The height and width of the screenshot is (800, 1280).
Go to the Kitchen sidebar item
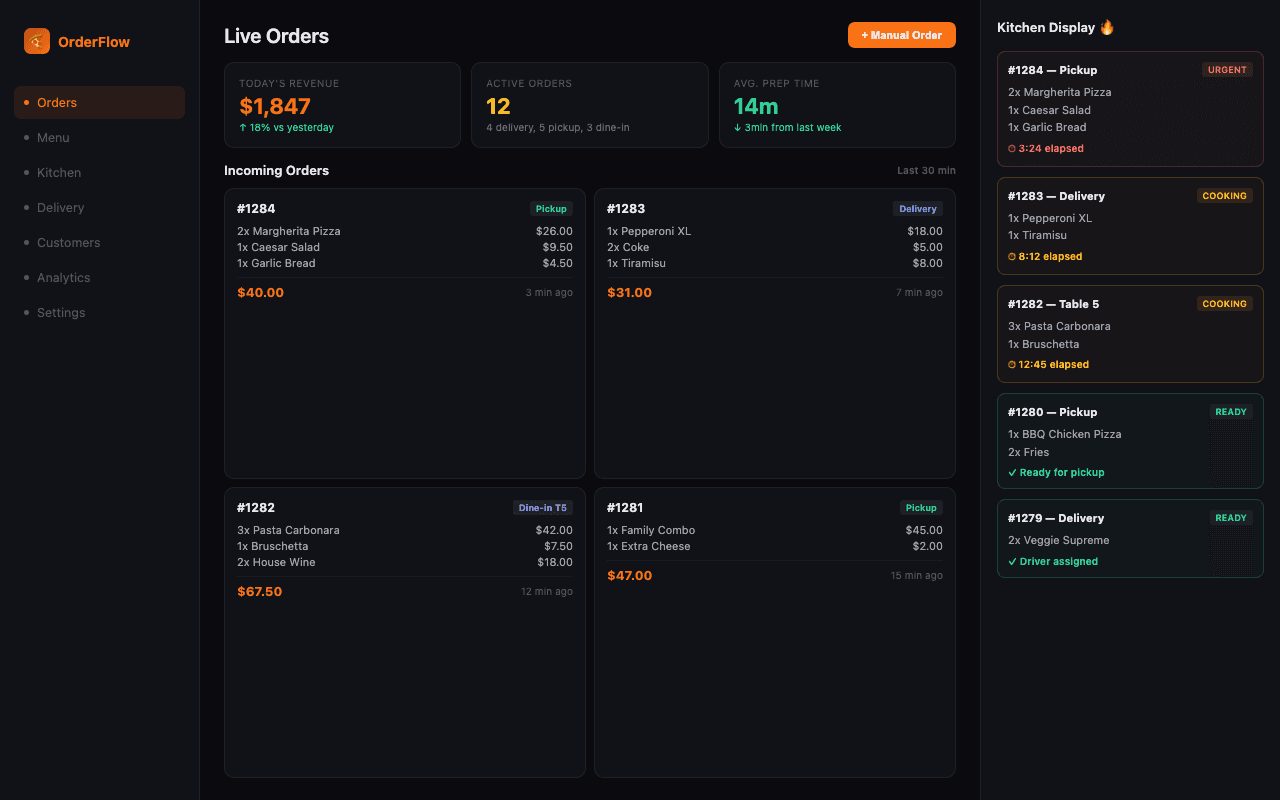pos(59,173)
